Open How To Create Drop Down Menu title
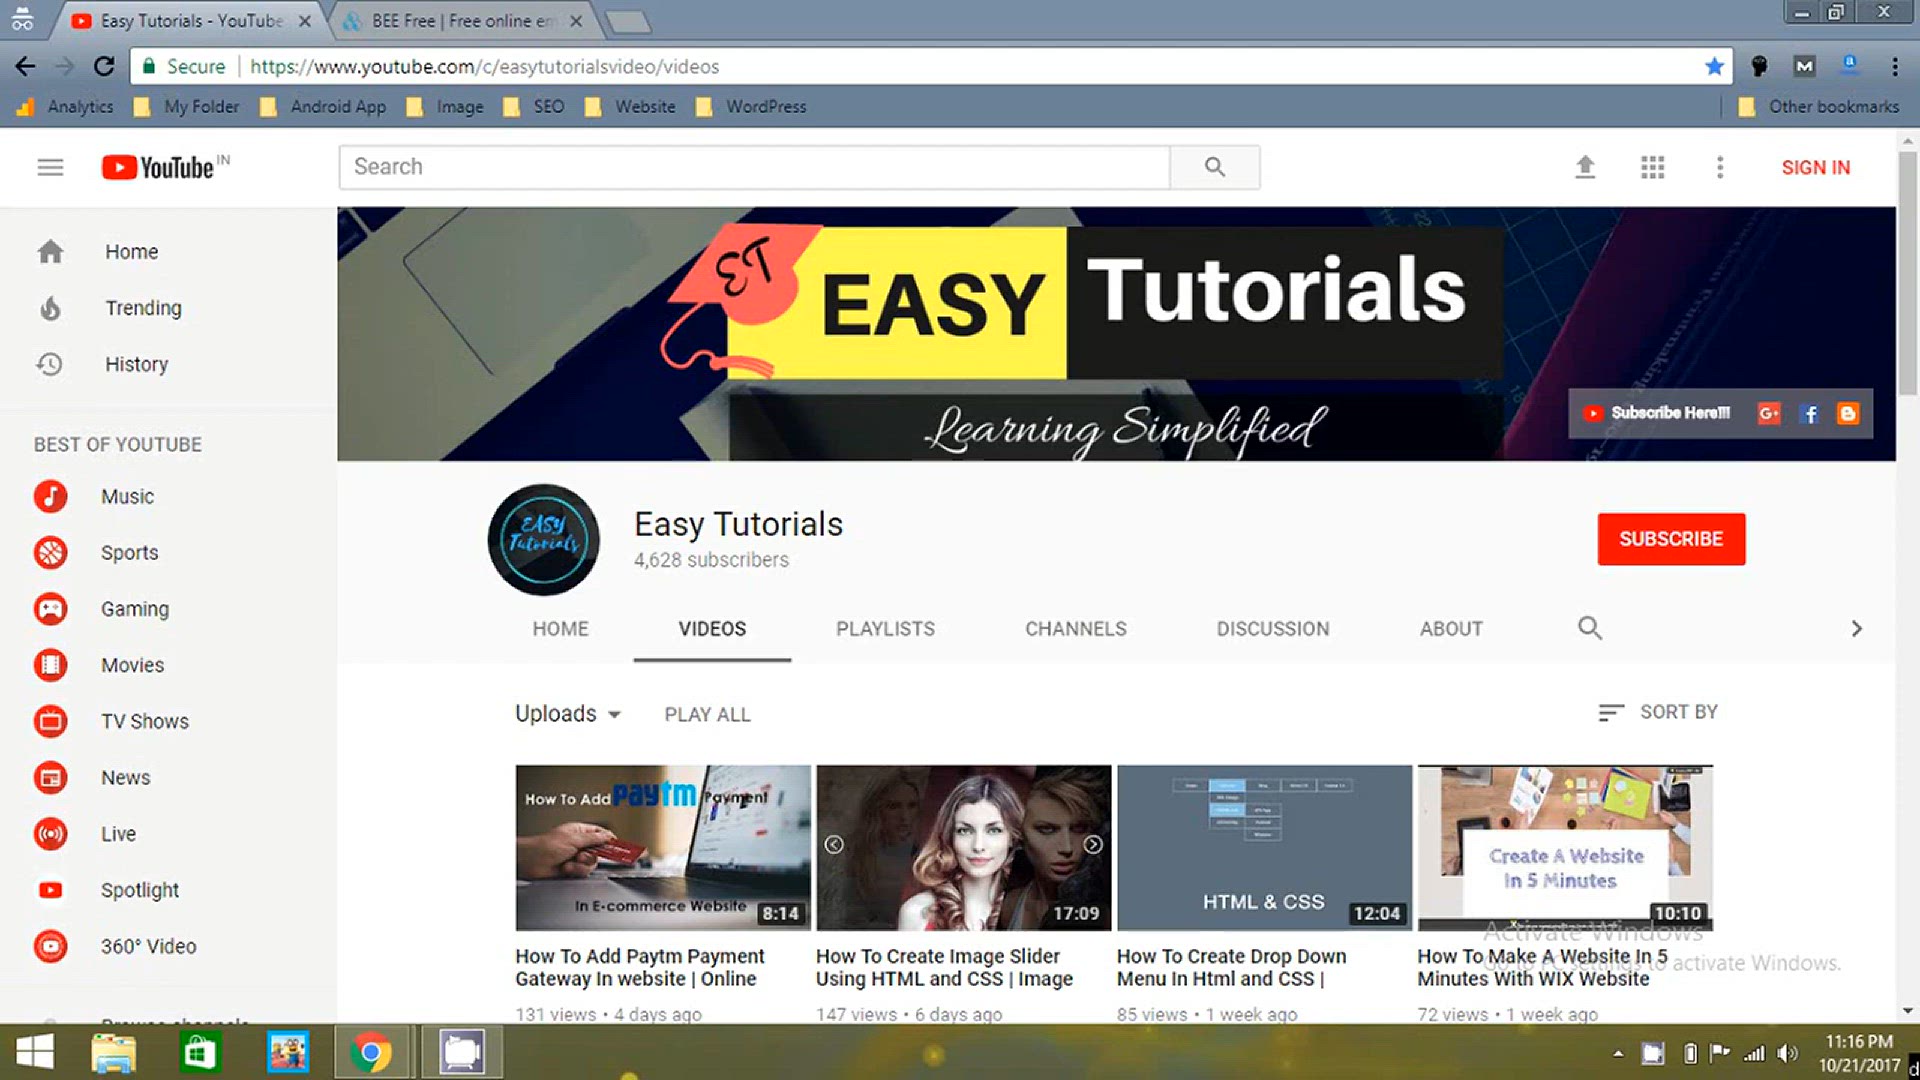1920x1080 pixels. click(1231, 967)
